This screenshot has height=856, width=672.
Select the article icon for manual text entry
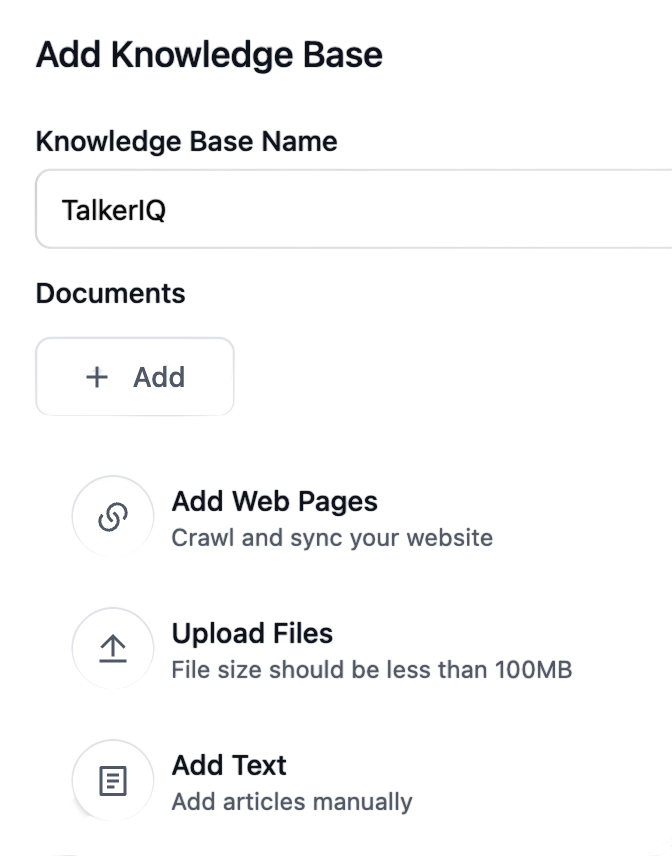coord(112,781)
